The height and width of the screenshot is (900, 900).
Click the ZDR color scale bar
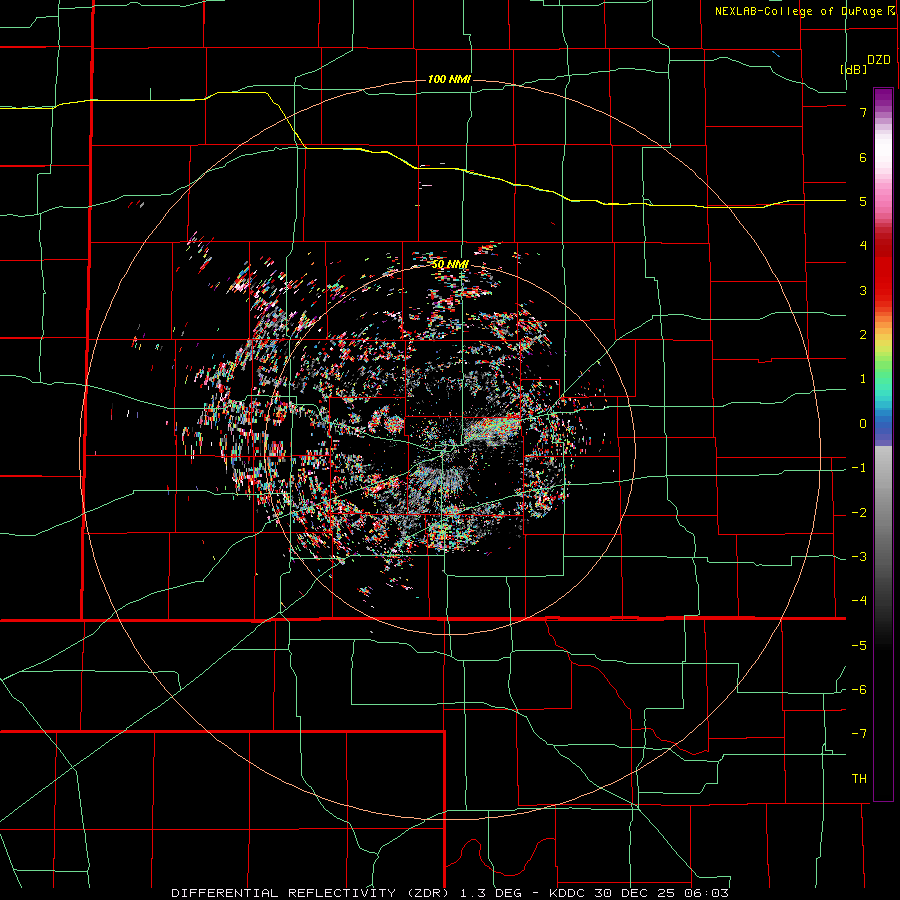883,444
